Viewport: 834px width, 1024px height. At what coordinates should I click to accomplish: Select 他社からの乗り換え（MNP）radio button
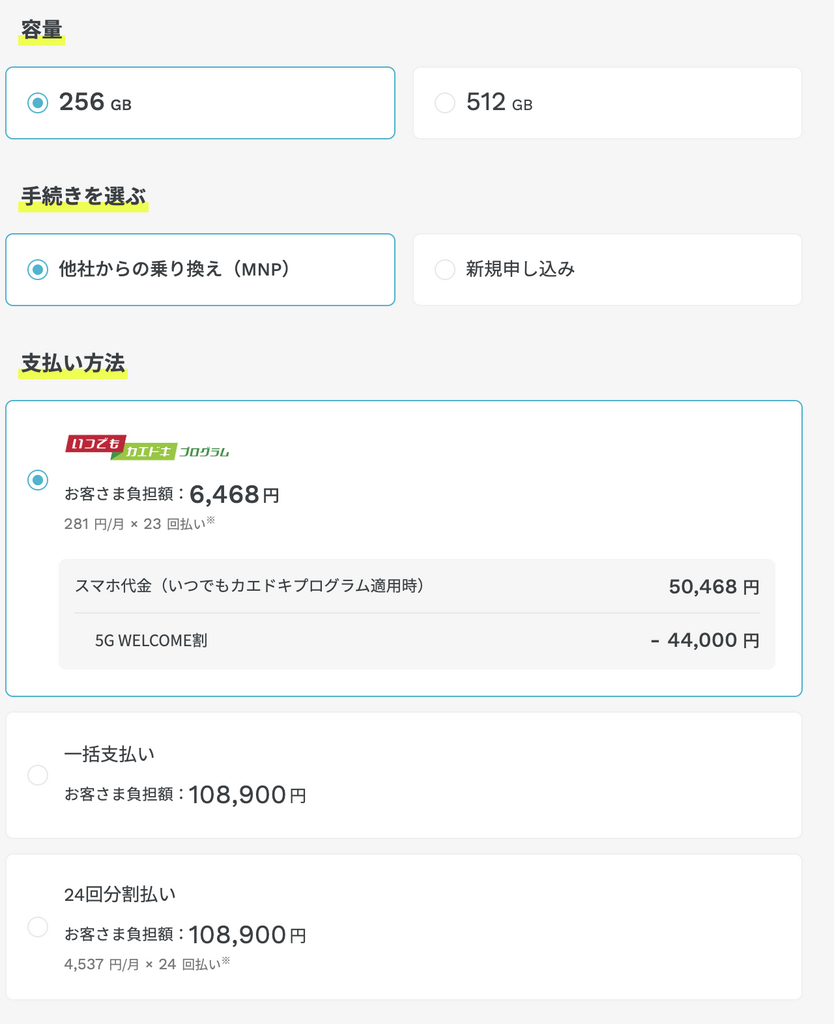tap(38, 269)
